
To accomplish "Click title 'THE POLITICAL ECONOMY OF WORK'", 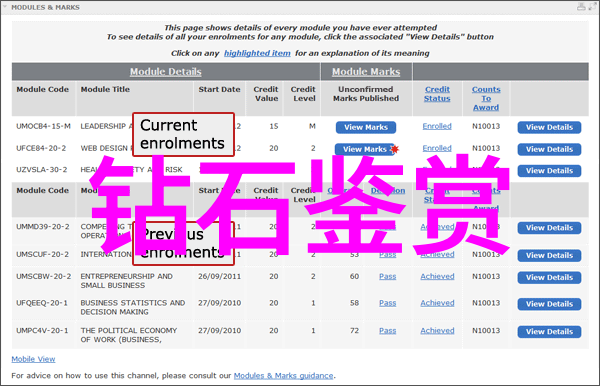I will pyautogui.click(x=129, y=335).
